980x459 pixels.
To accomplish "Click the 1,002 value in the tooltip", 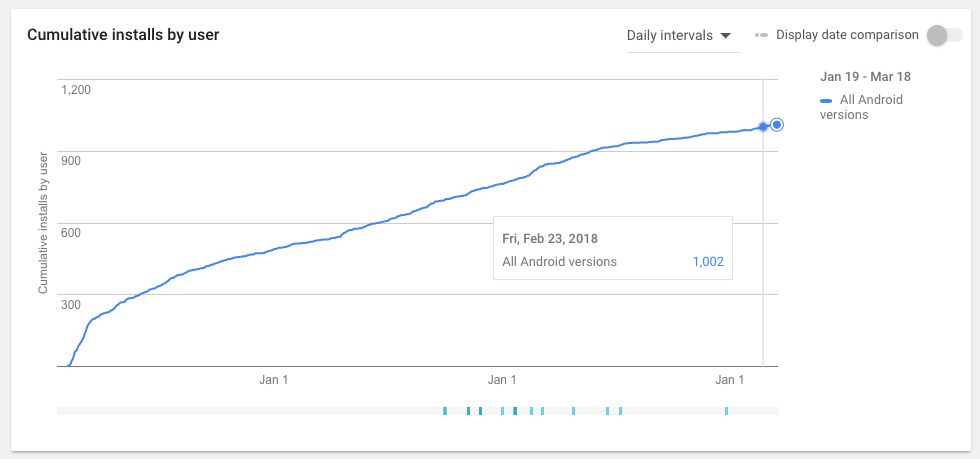I will click(x=707, y=262).
